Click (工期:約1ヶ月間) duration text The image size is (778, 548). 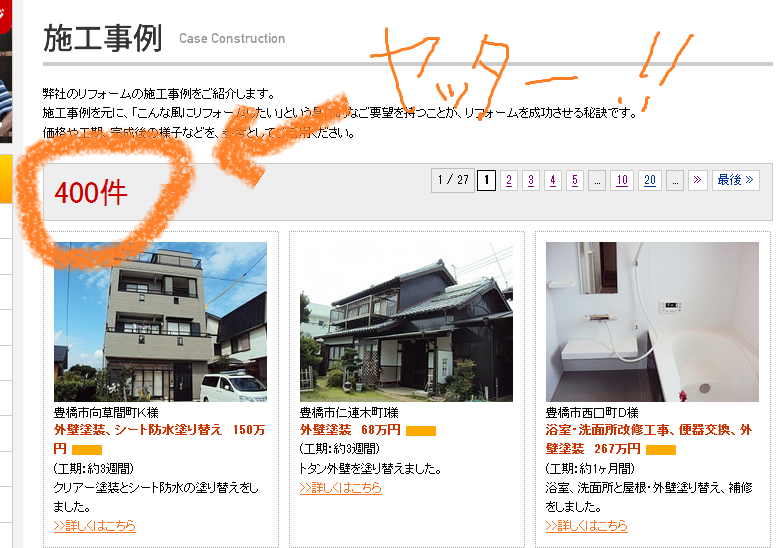click(x=590, y=469)
